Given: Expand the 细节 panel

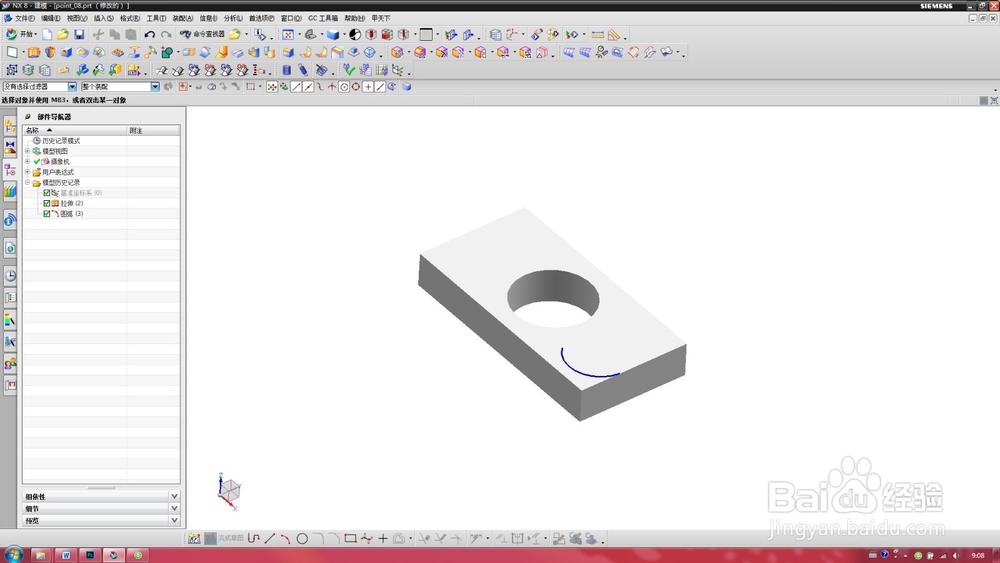Looking at the screenshot, I should coord(101,508).
